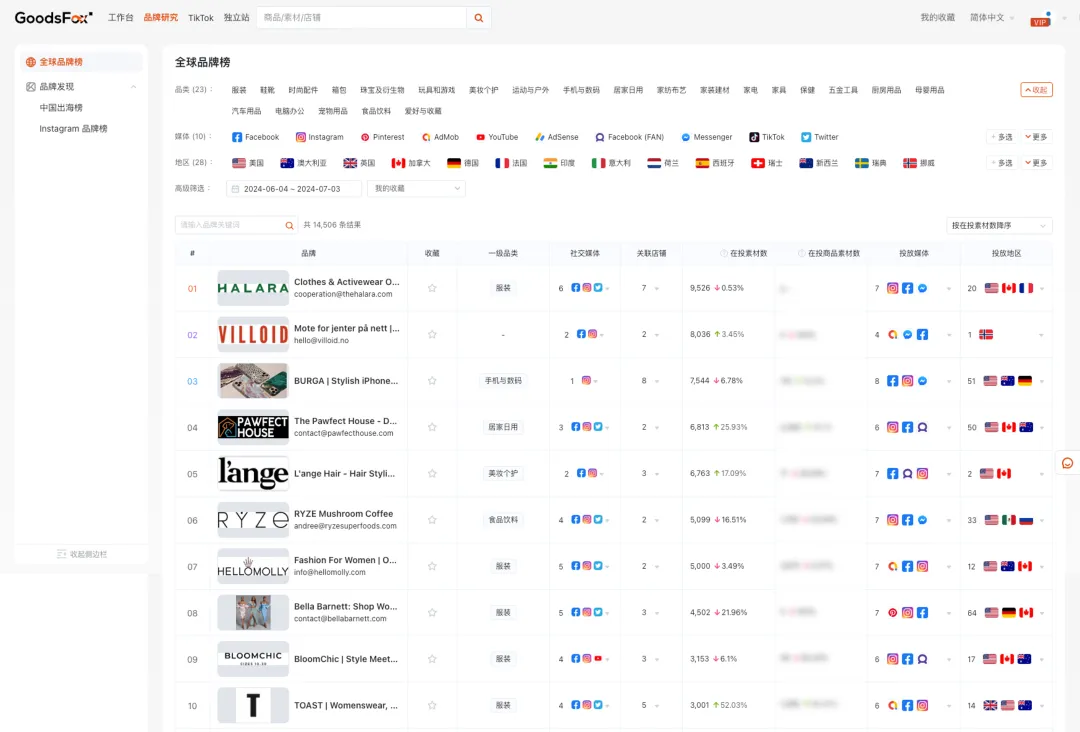Image resolution: width=1080 pixels, height=732 pixels.
Task: Toggle favorite star for L'ange Hair
Action: click(432, 473)
